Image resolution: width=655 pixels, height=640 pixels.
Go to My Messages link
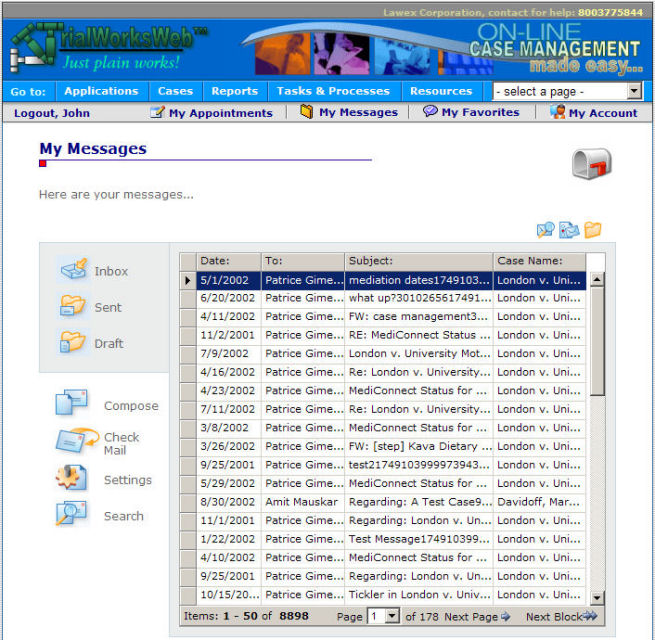[x=358, y=112]
